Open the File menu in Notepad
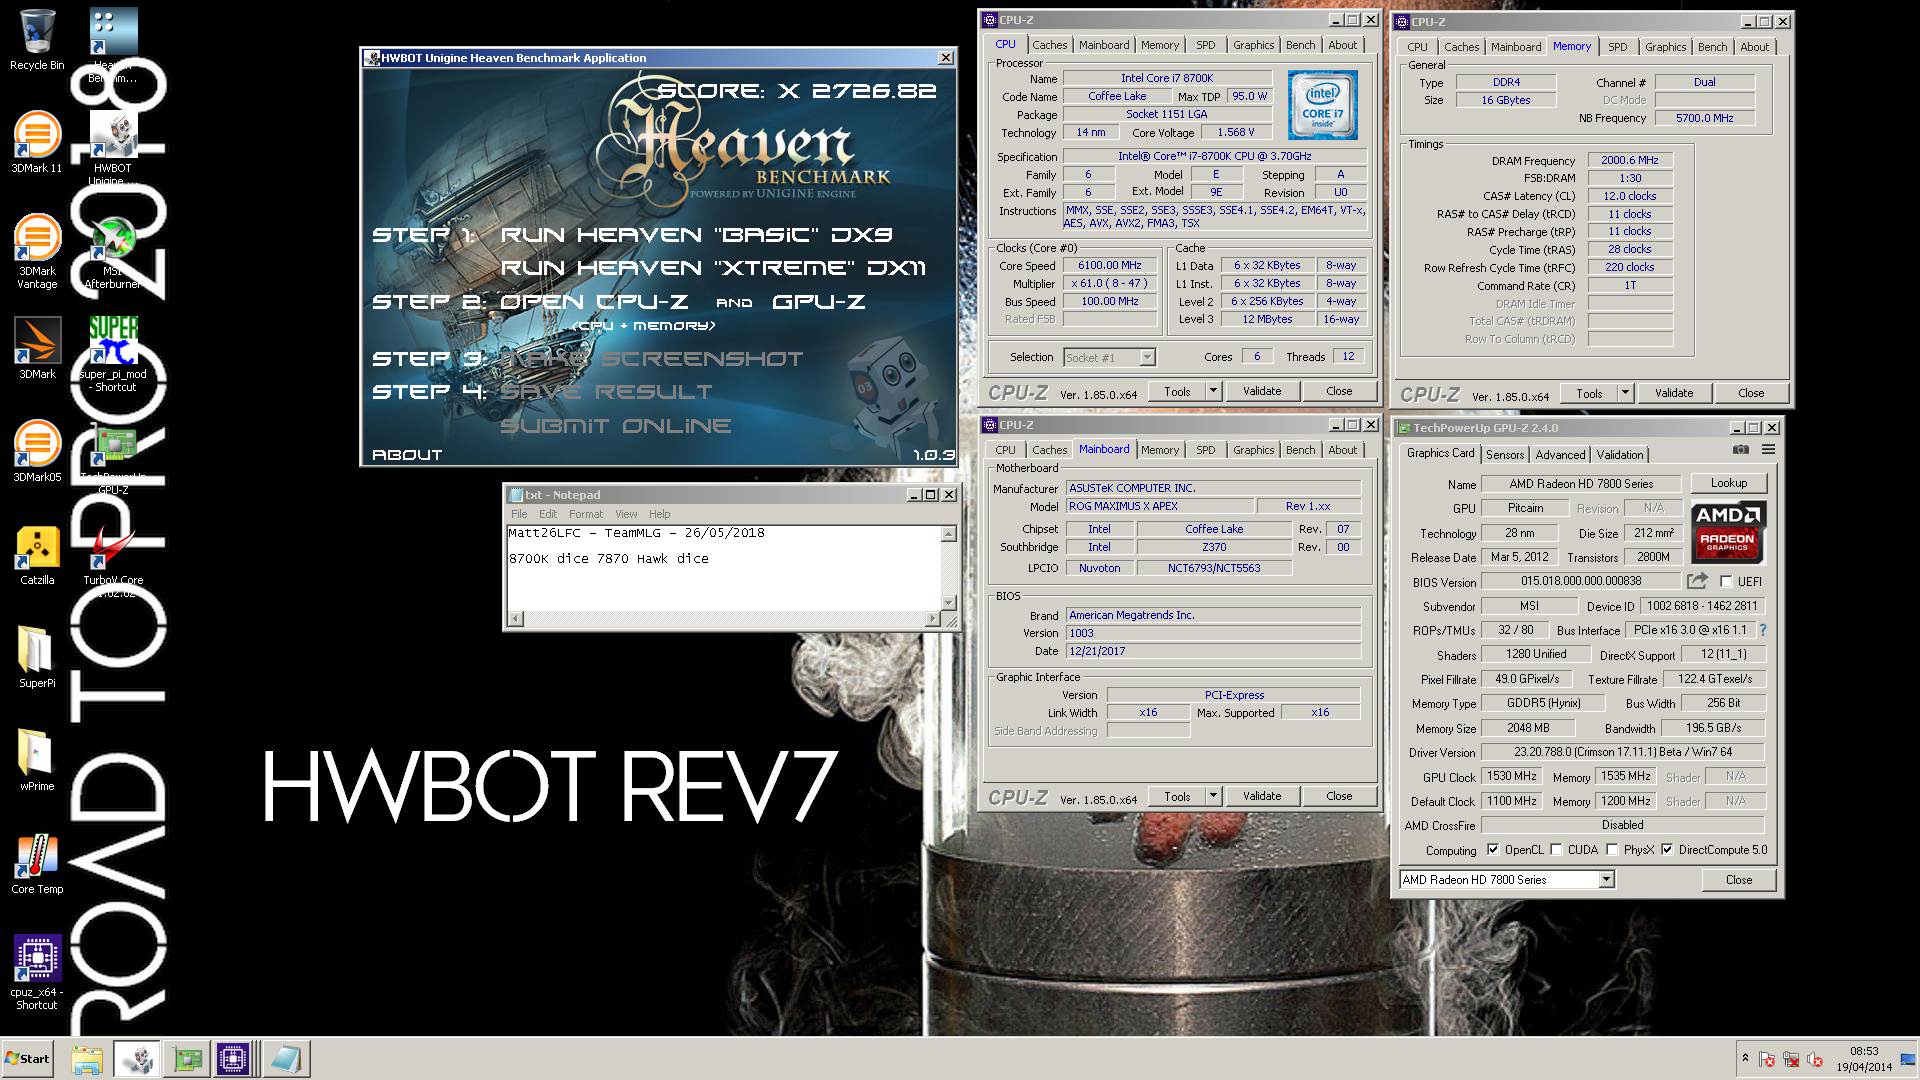This screenshot has width=1920, height=1080. pyautogui.click(x=519, y=514)
